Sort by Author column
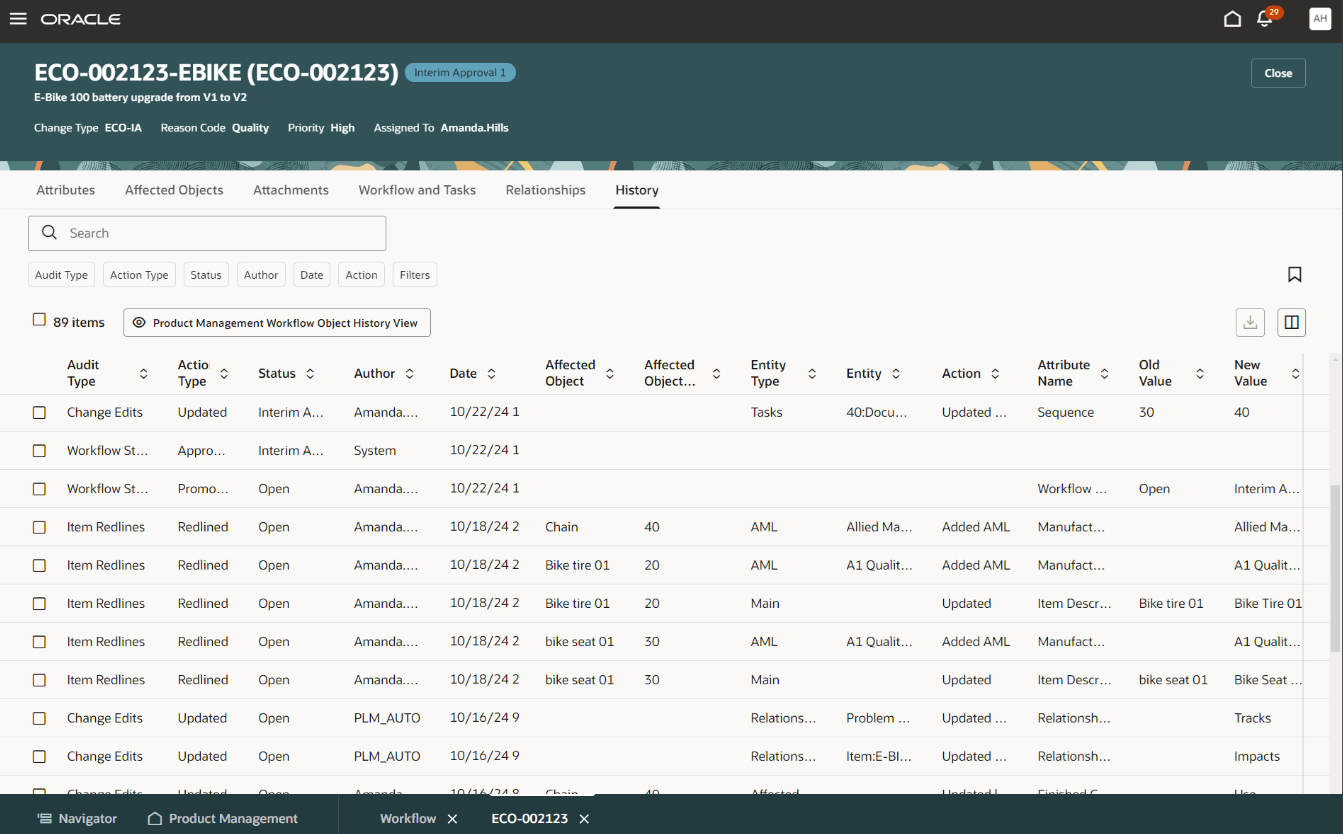The height and width of the screenshot is (834, 1343). (409, 373)
